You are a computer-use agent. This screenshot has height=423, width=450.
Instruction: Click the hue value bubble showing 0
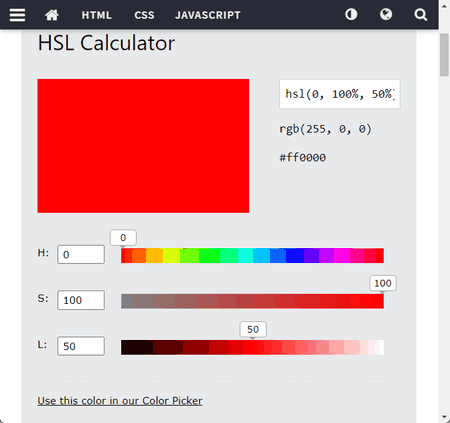pos(123,238)
